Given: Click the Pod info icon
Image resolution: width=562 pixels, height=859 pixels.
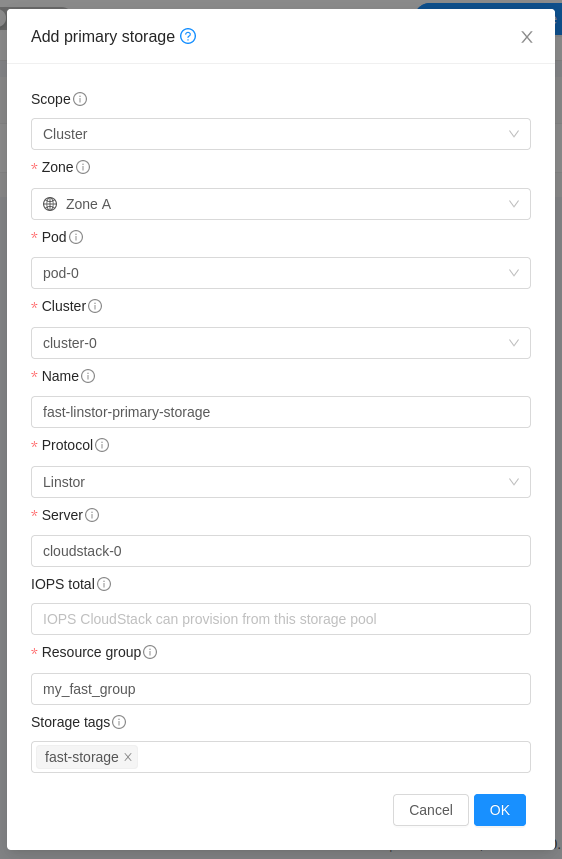Looking at the screenshot, I should pyautogui.click(x=76, y=237).
